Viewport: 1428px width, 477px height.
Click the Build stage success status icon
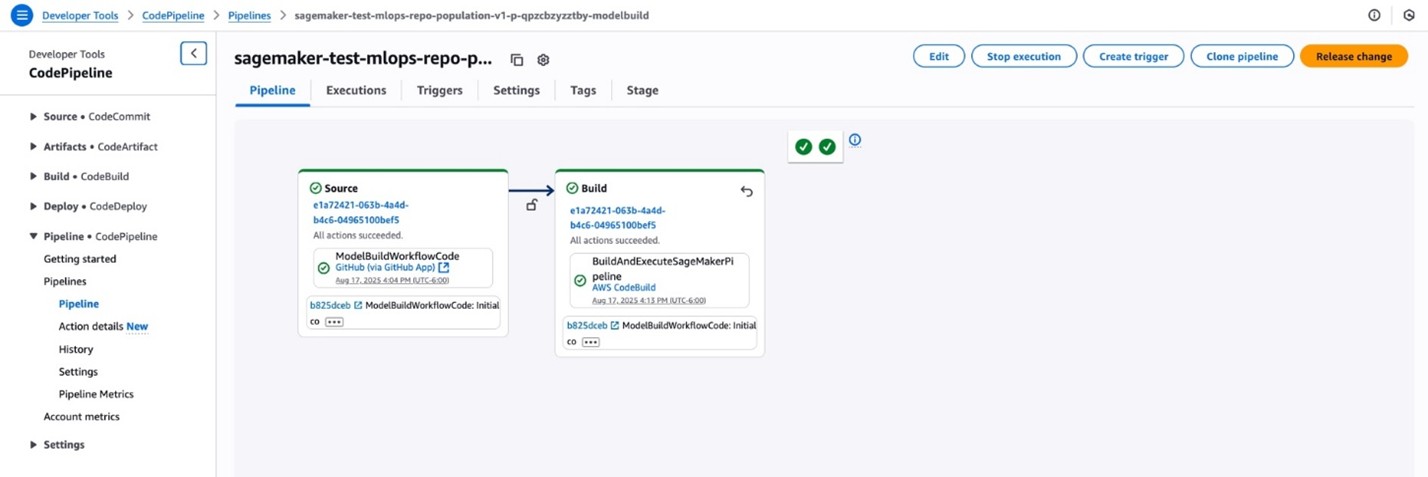572,188
